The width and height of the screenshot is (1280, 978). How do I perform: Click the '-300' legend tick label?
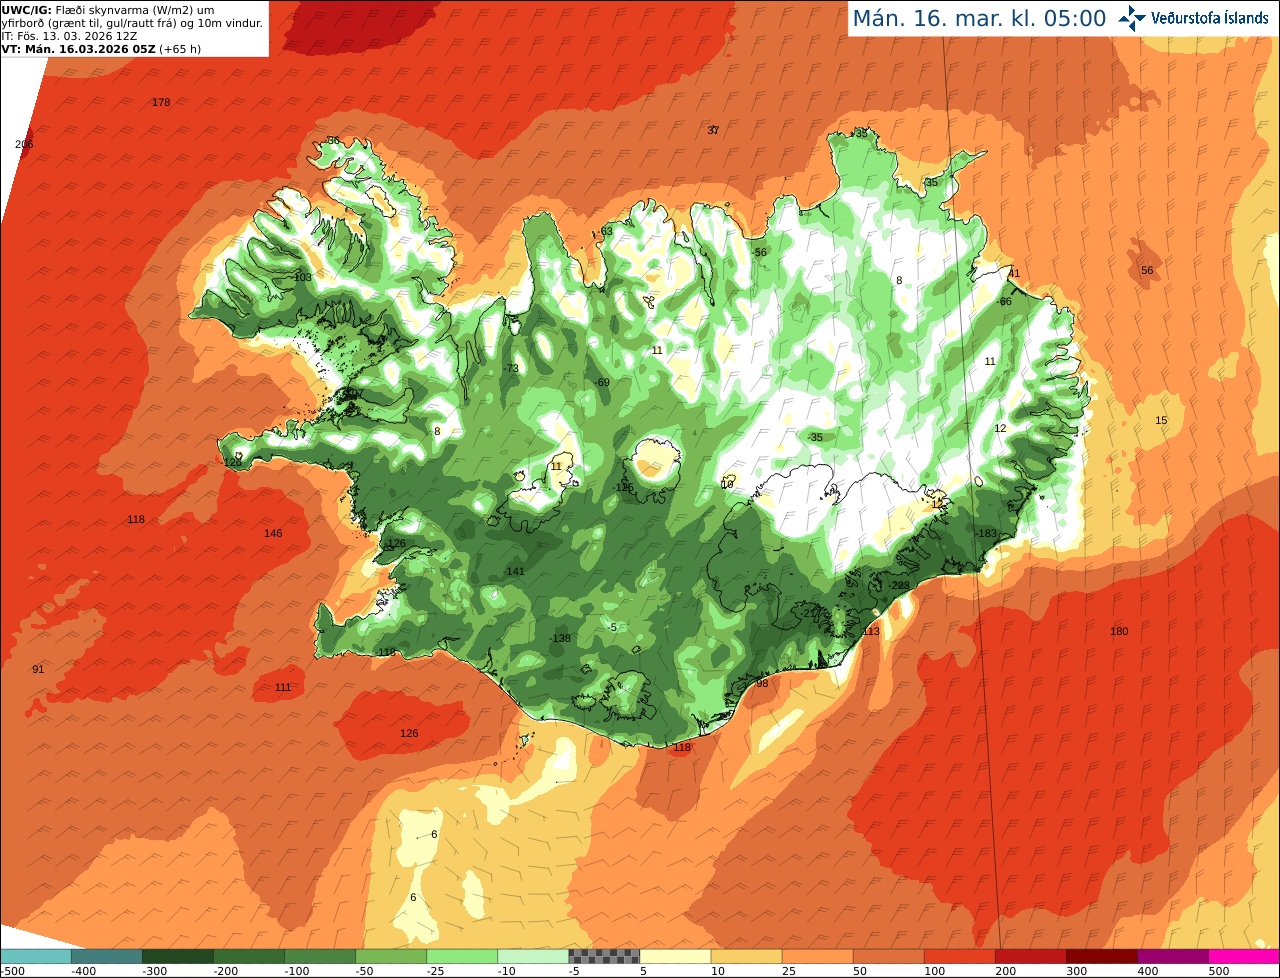(154, 971)
